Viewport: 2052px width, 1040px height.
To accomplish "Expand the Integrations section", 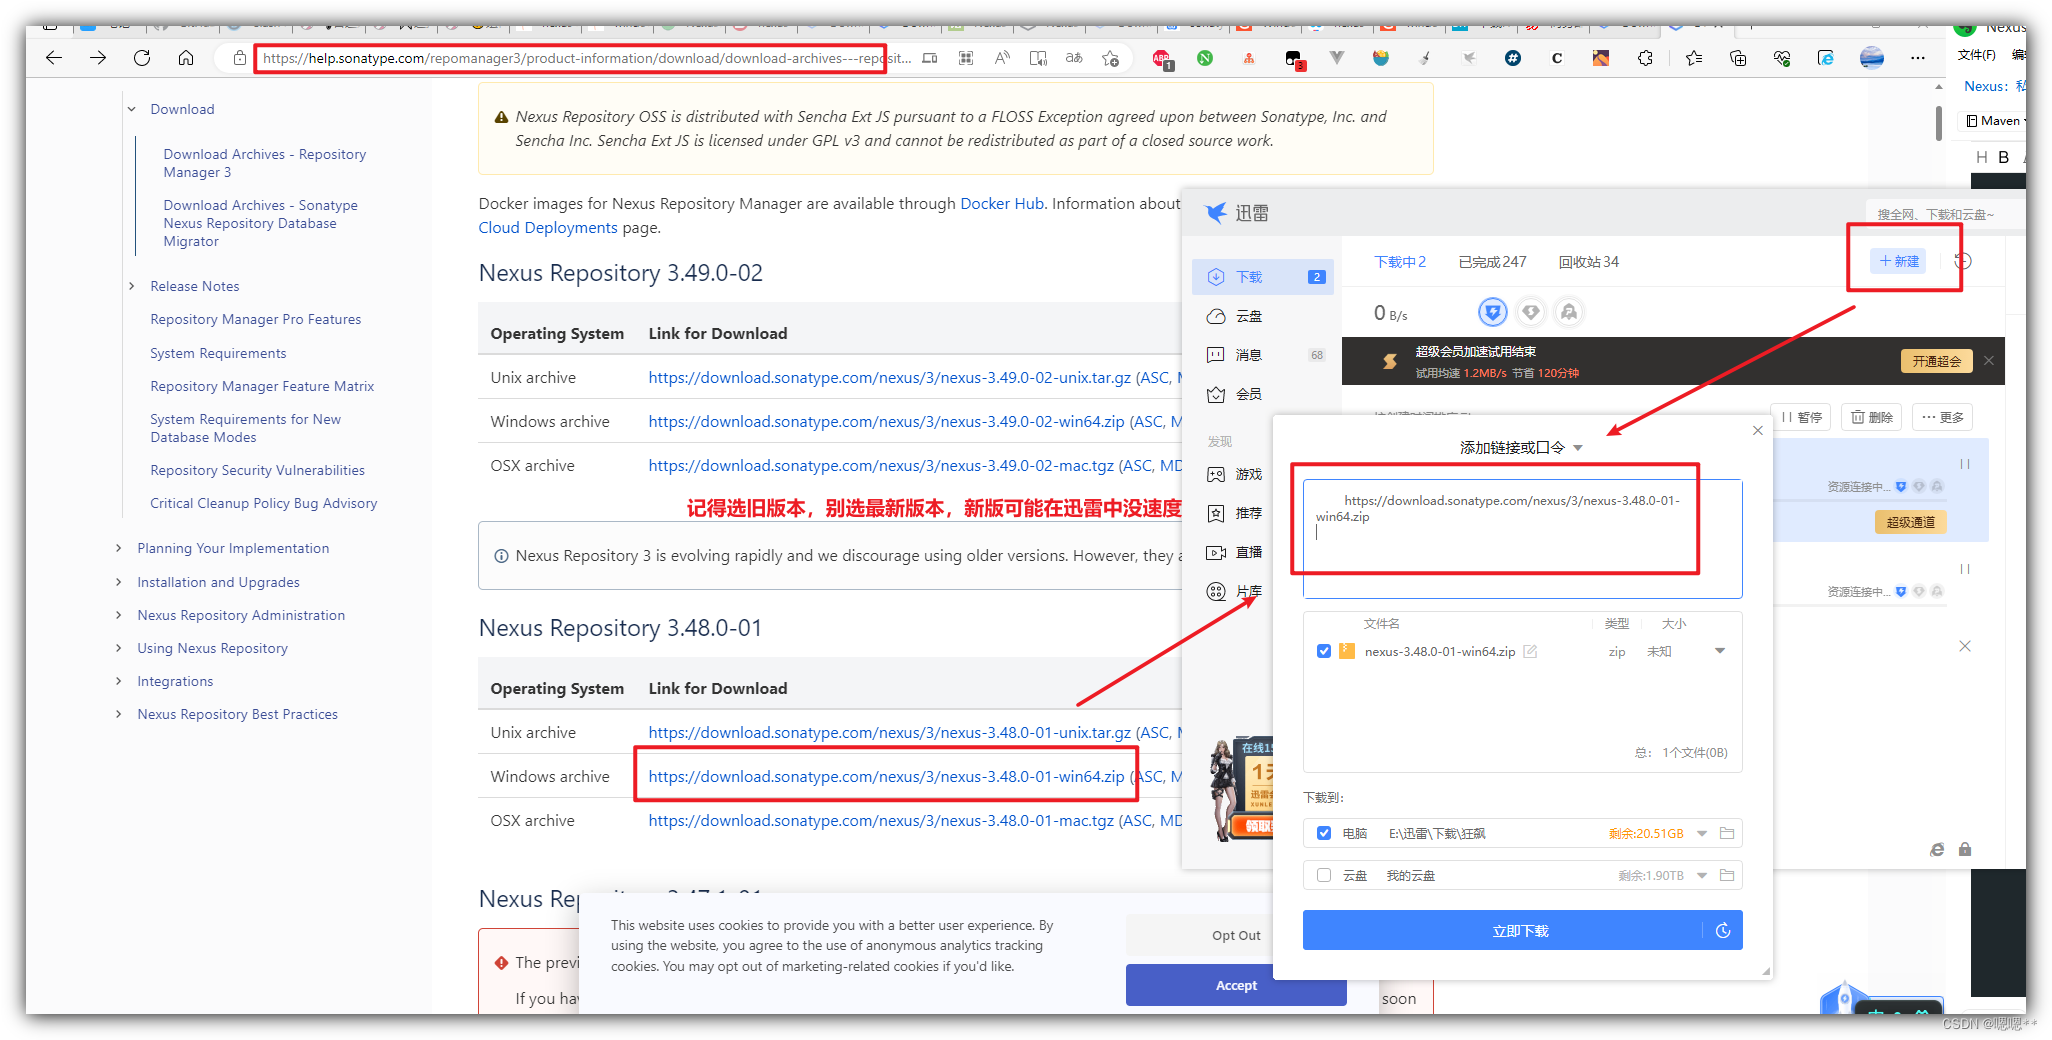I will click(118, 681).
